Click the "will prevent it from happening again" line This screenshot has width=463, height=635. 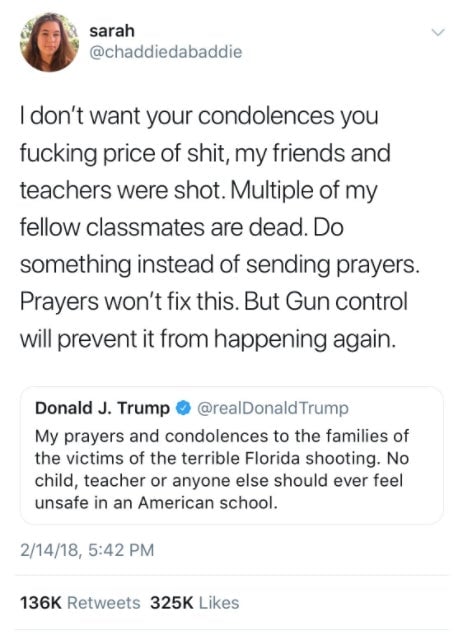point(207,339)
